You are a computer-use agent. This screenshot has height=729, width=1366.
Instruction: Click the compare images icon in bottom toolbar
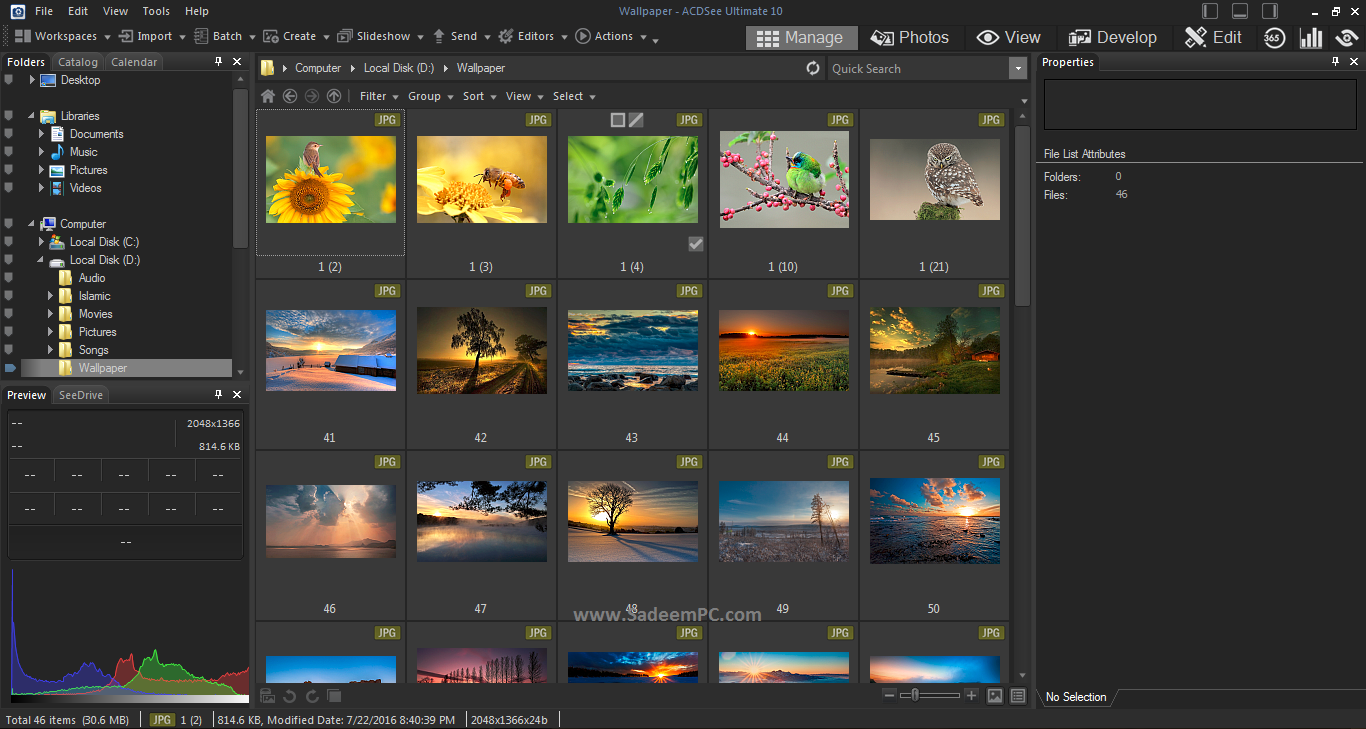(334, 696)
